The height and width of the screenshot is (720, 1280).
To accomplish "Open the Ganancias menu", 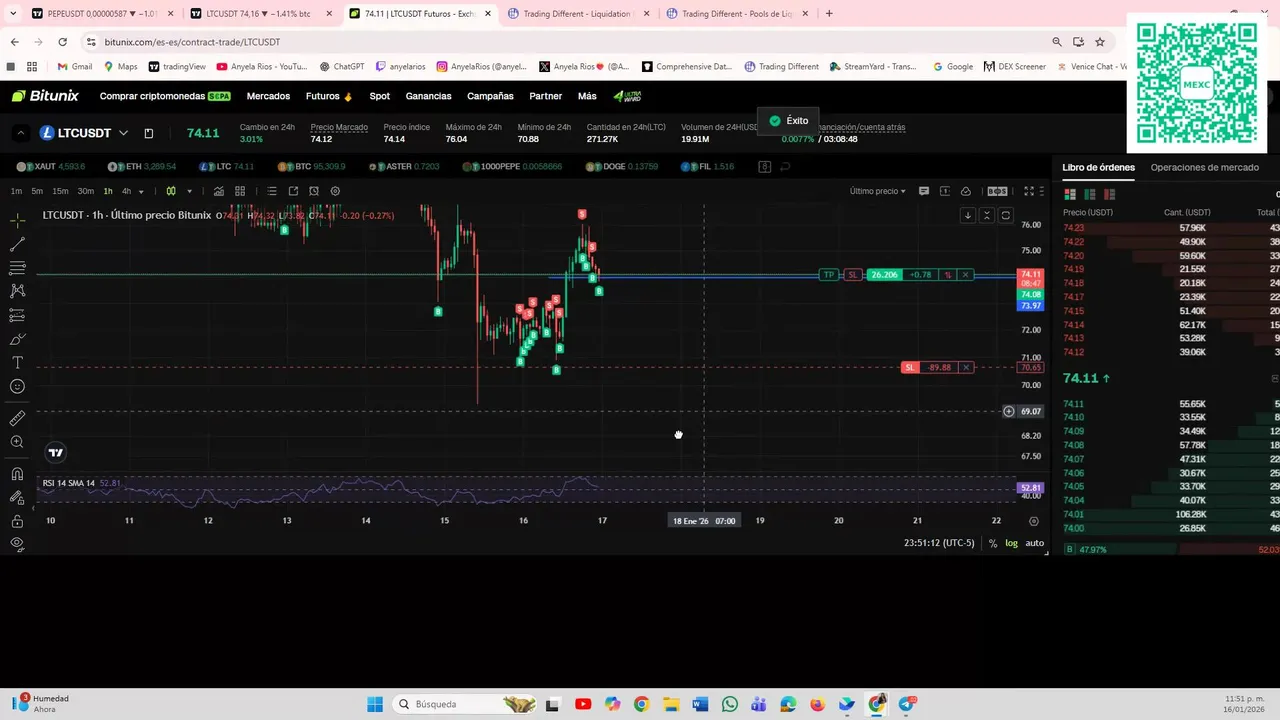I will coord(428,96).
